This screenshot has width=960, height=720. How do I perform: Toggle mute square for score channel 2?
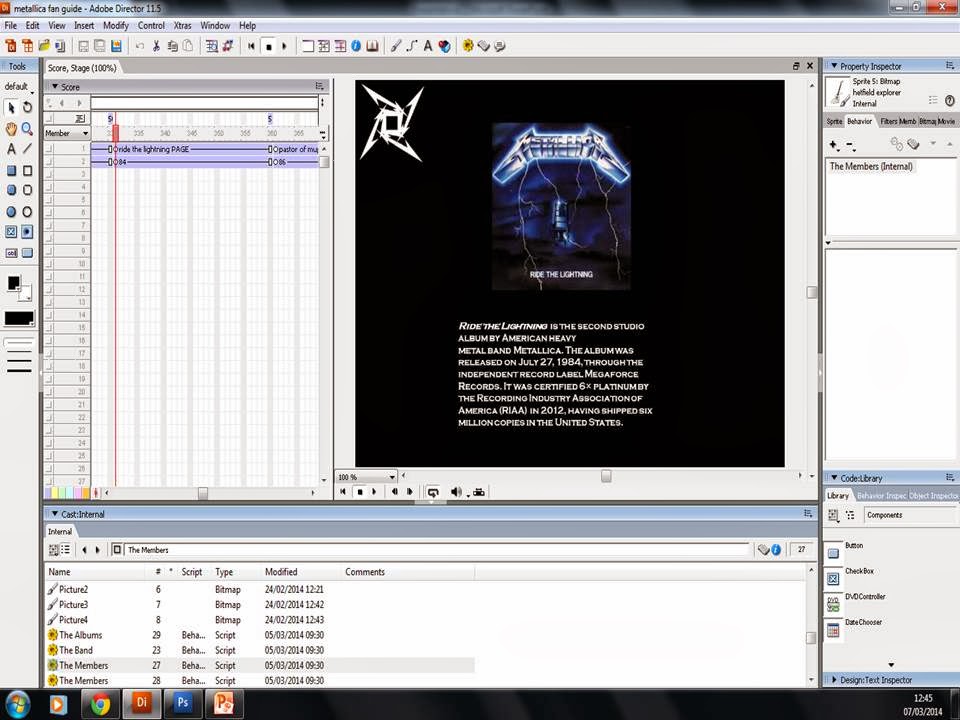point(49,162)
